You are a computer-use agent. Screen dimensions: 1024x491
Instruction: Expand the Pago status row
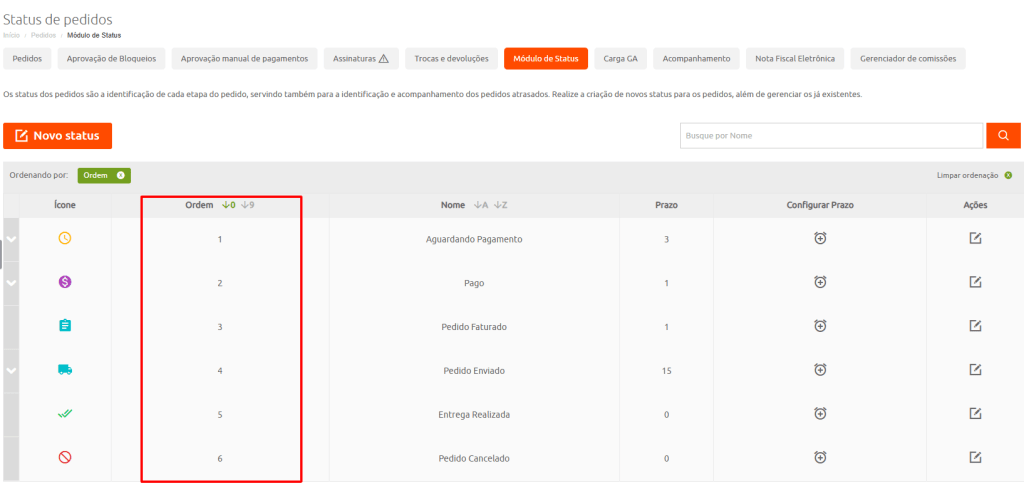11,283
